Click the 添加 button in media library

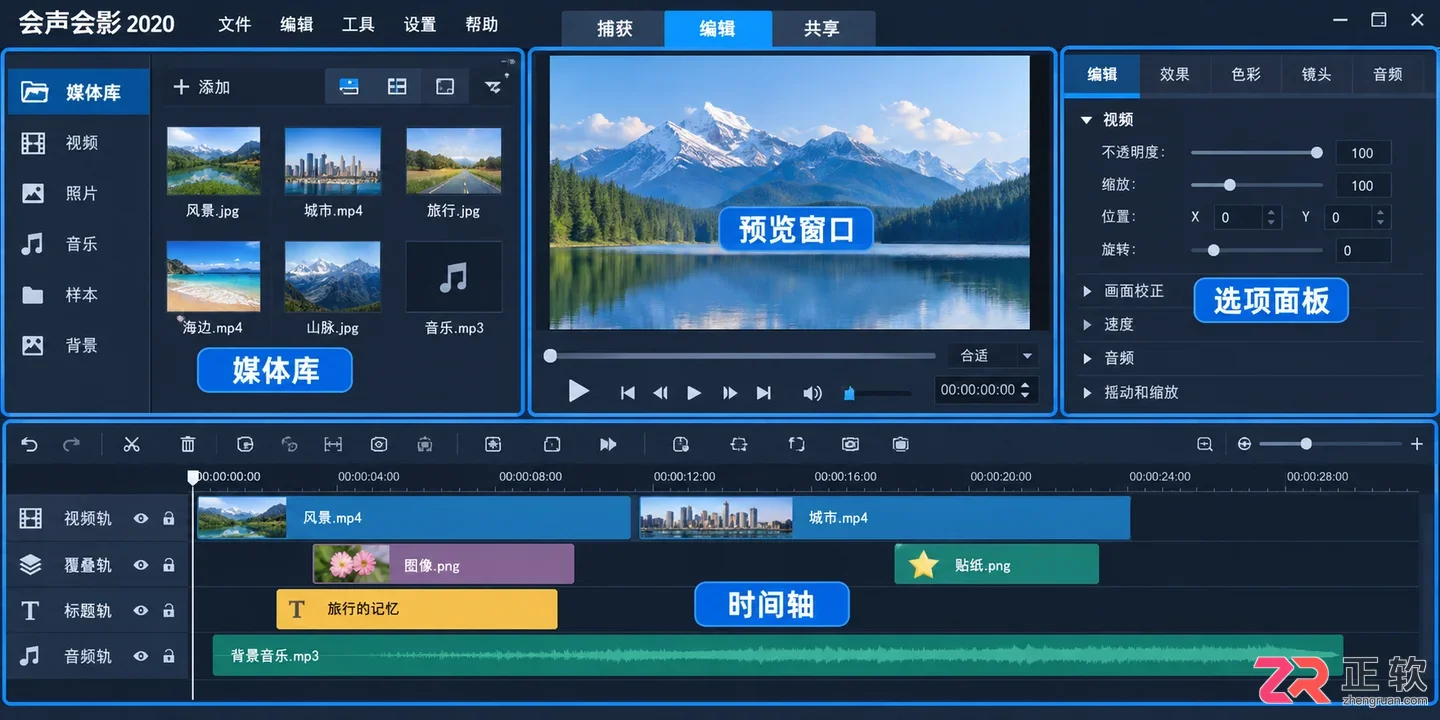(x=202, y=87)
